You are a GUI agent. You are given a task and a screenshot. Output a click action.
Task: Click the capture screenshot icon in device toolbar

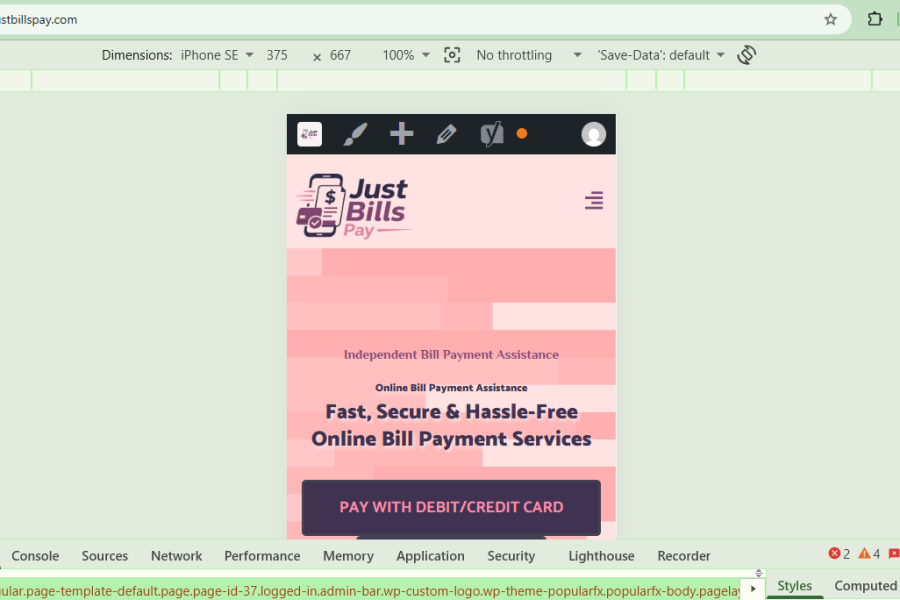(x=452, y=55)
